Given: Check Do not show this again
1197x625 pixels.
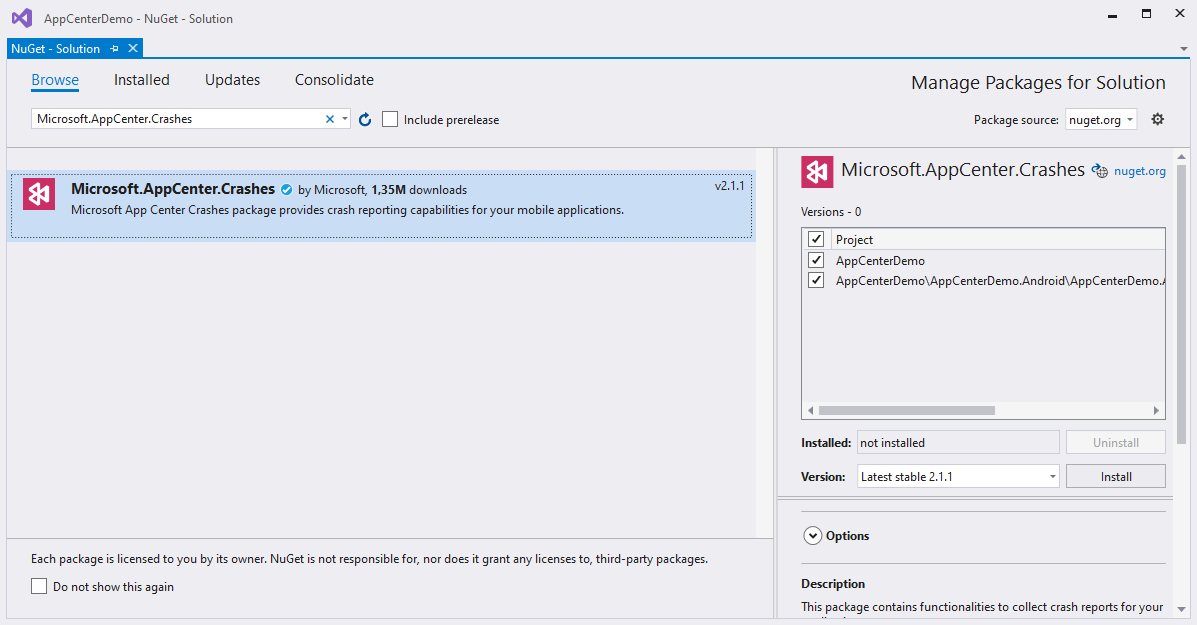Looking at the screenshot, I should tap(39, 587).
